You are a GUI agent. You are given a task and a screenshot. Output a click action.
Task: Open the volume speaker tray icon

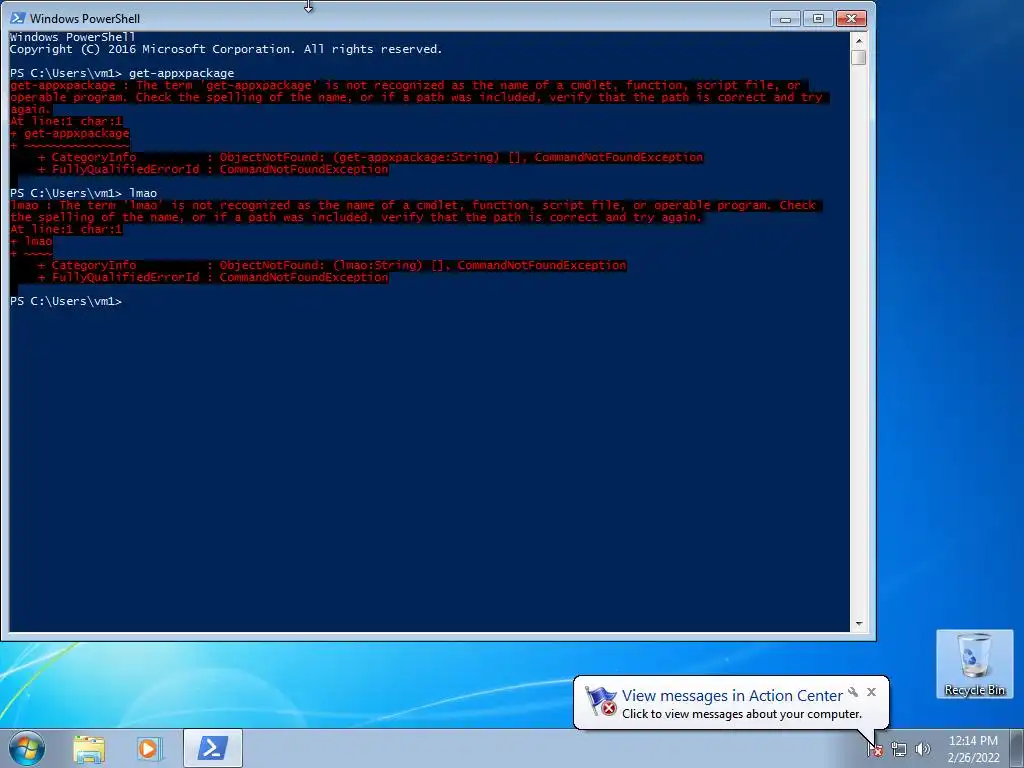(x=922, y=749)
